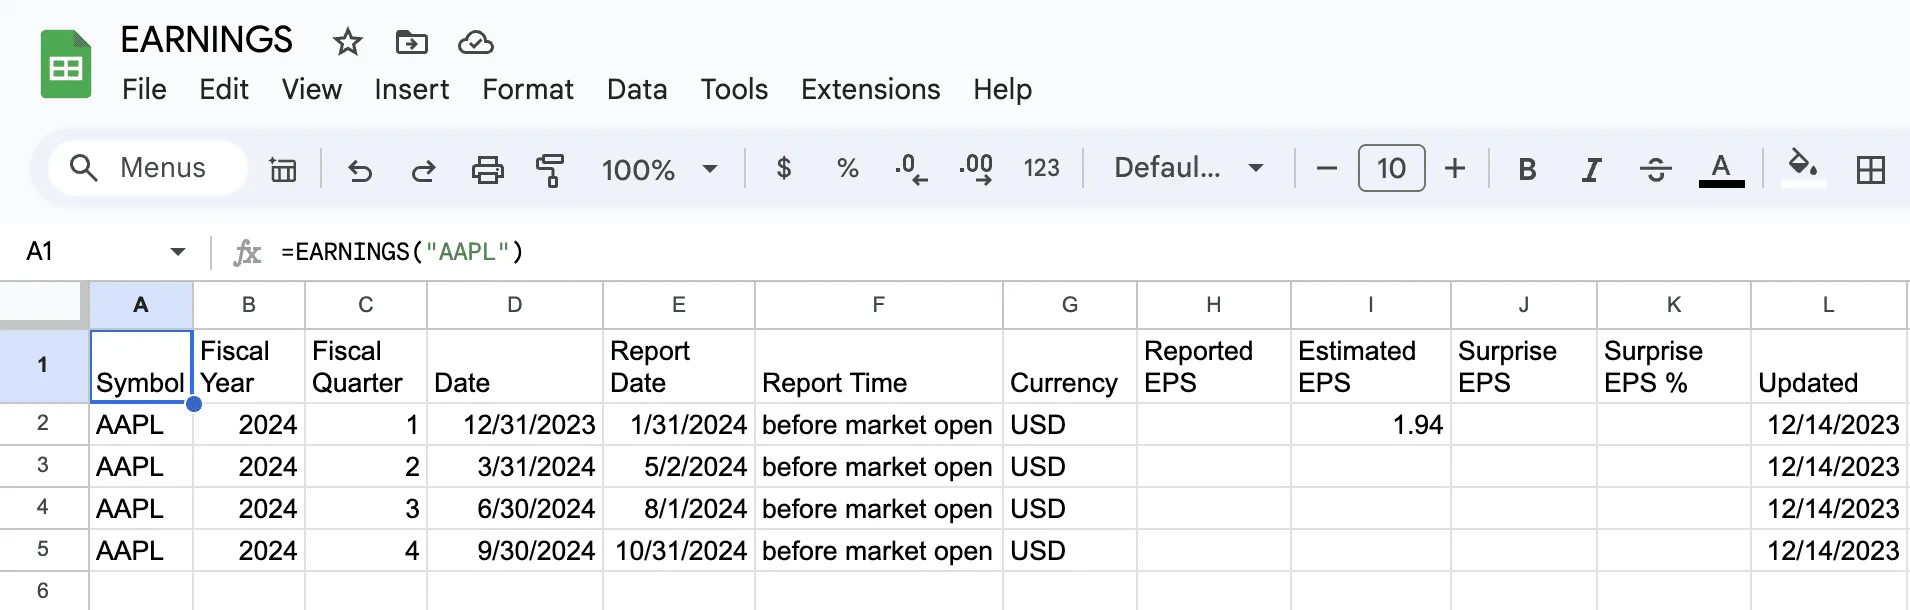Expand the A1 name box dropdown
Screen dimensions: 1910x610
pos(178,251)
